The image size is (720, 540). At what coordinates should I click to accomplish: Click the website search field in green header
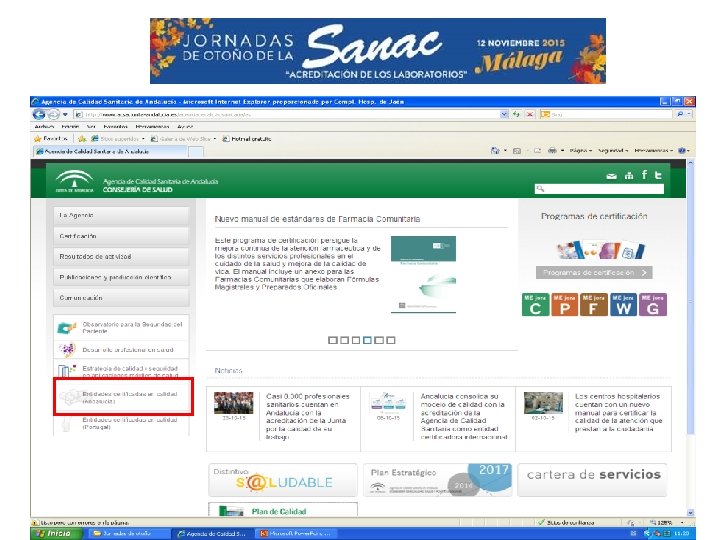pos(599,189)
